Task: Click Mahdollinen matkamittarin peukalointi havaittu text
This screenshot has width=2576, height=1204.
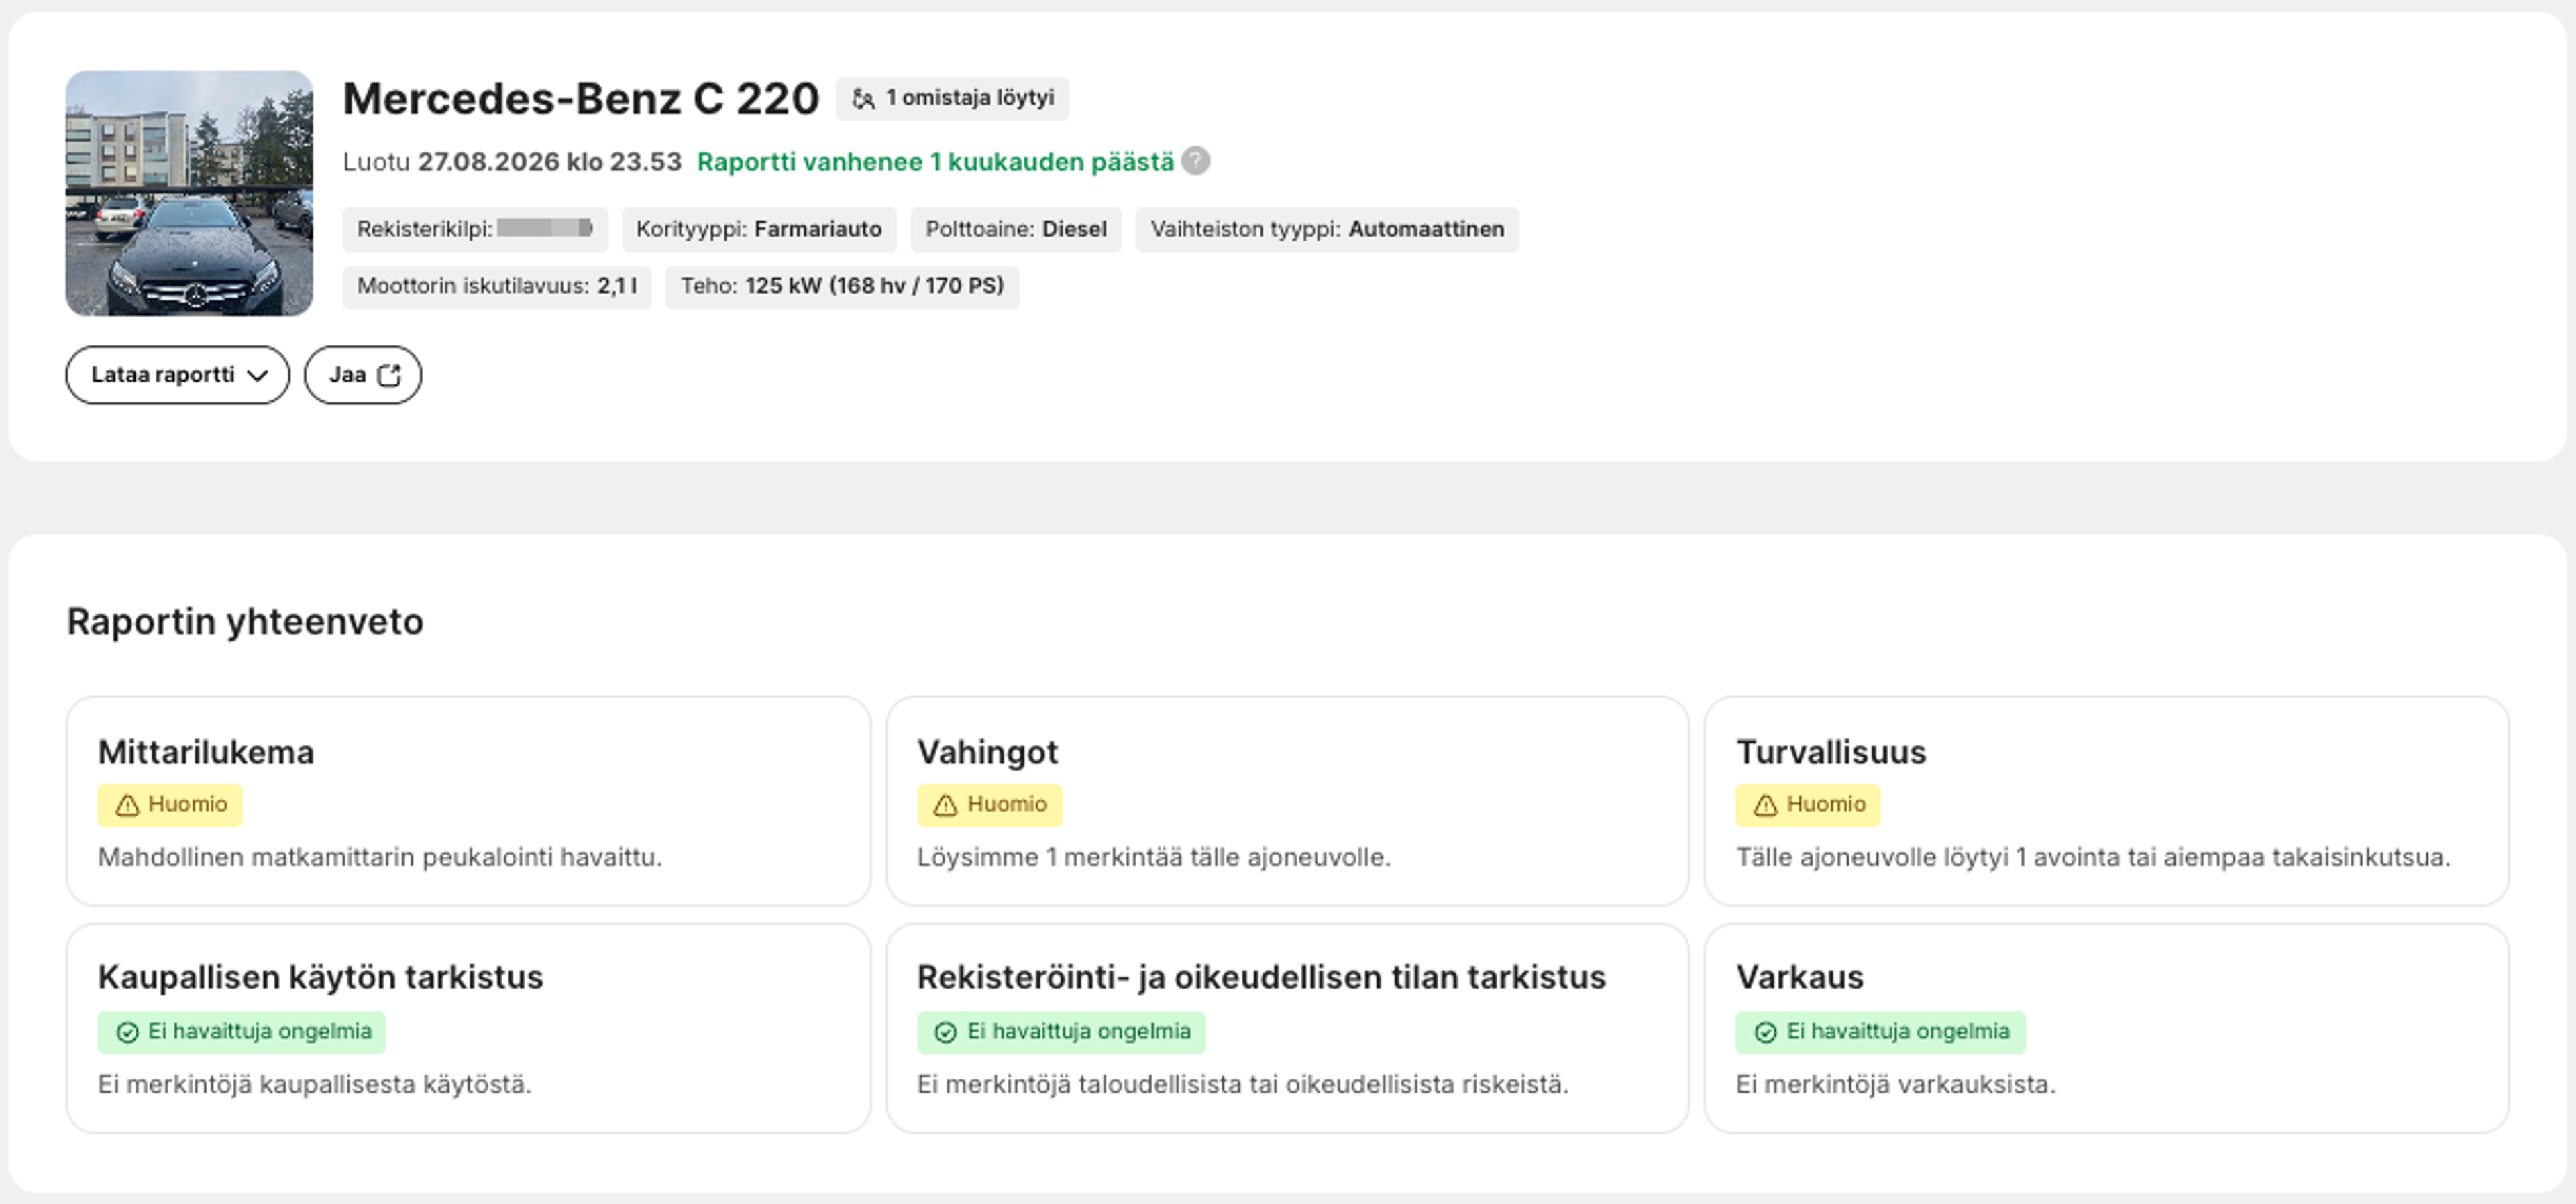Action: [x=380, y=858]
